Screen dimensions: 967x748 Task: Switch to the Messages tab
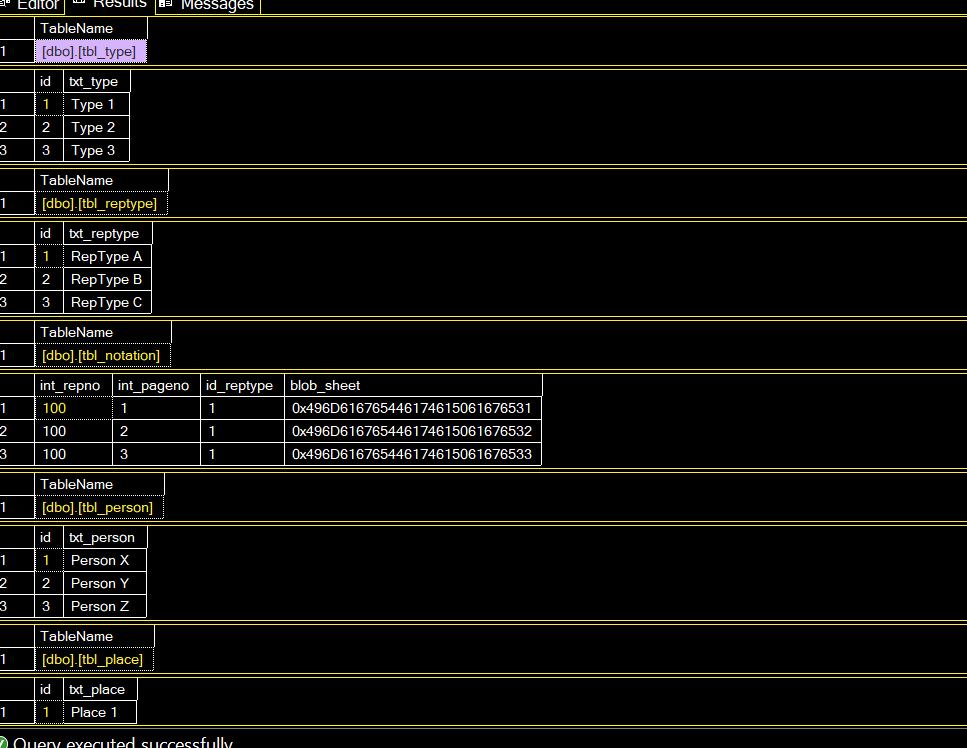pos(216,5)
